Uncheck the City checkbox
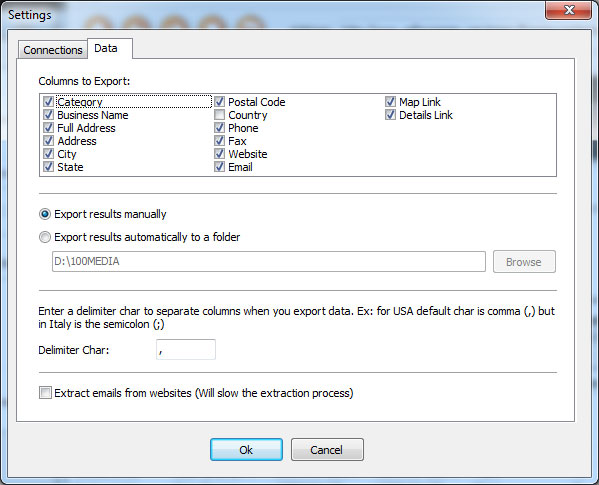Screen dimensions: 599x485 (49, 154)
